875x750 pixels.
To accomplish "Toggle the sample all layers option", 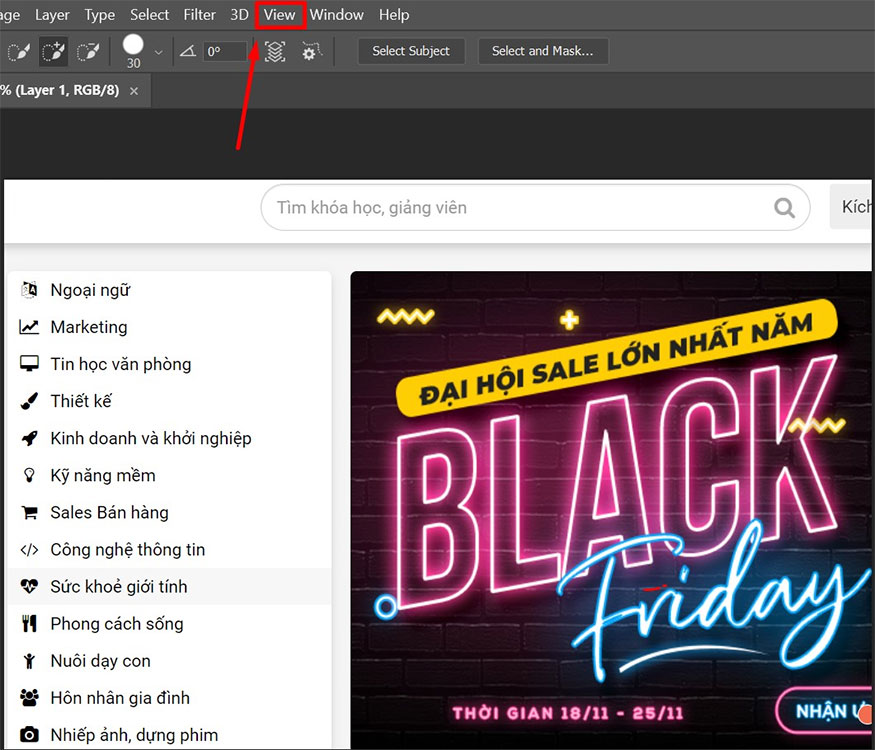I will (x=274, y=51).
